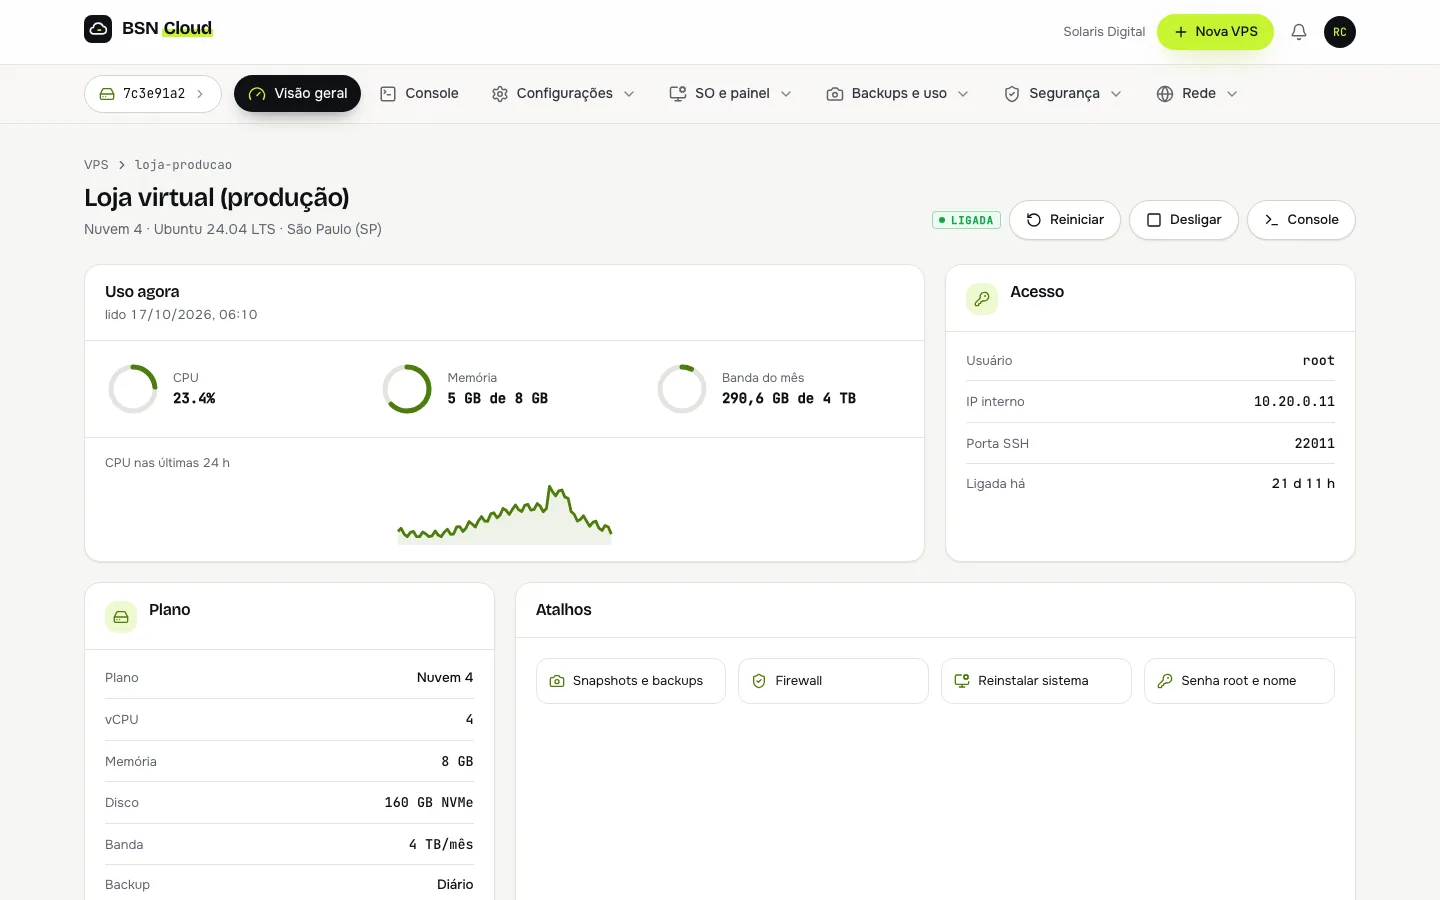
Task: Go to VPS in the breadcrumb
Action: (96, 165)
